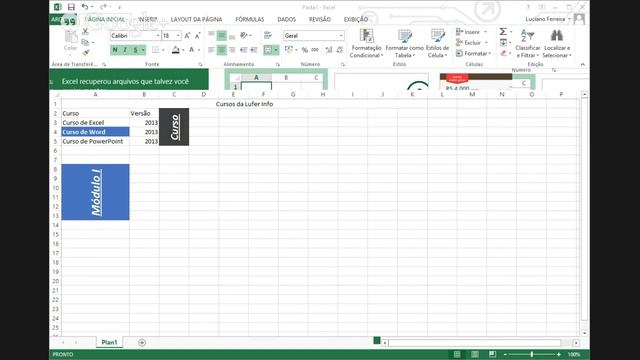
Task: Switch to the PÁGINA INICIAL tab
Action: pyautogui.click(x=105, y=19)
